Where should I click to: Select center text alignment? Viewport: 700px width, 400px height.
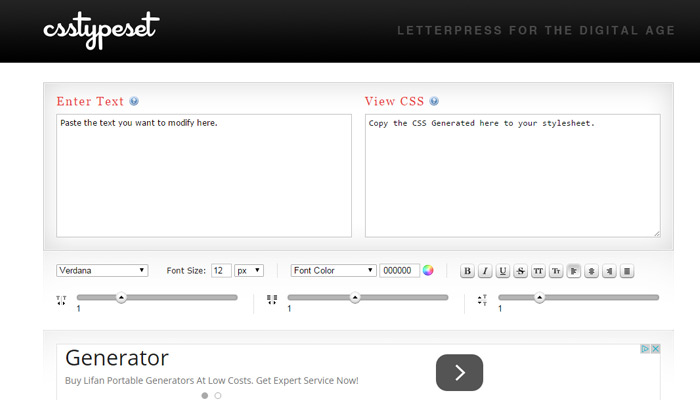592,271
